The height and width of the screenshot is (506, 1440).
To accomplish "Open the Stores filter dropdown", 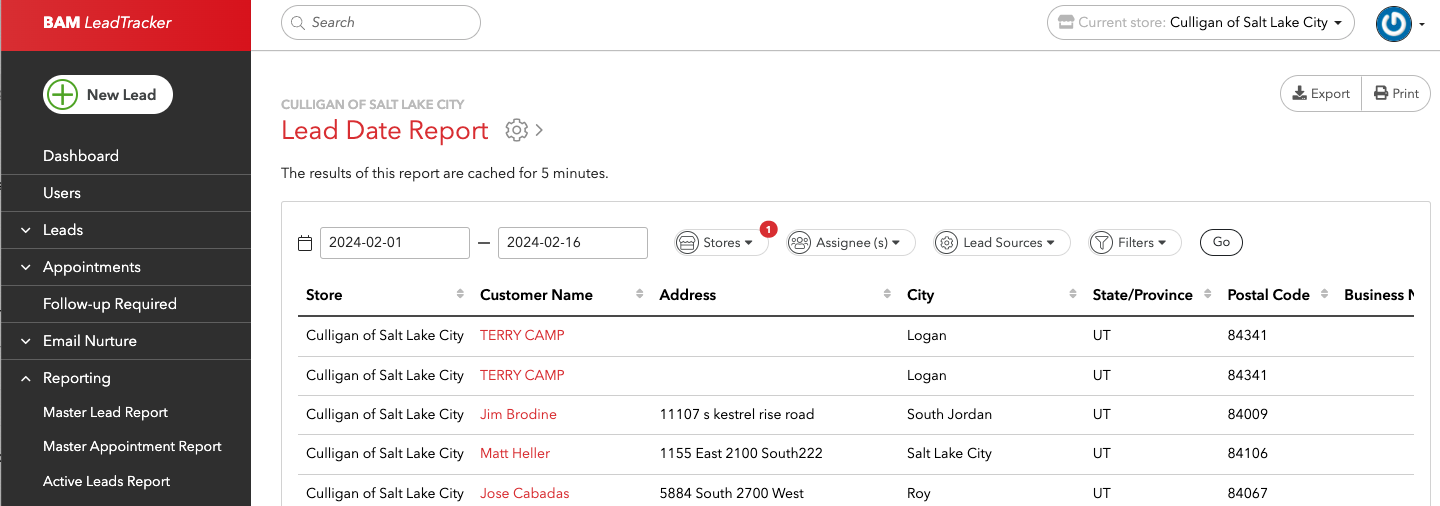I will [x=722, y=243].
